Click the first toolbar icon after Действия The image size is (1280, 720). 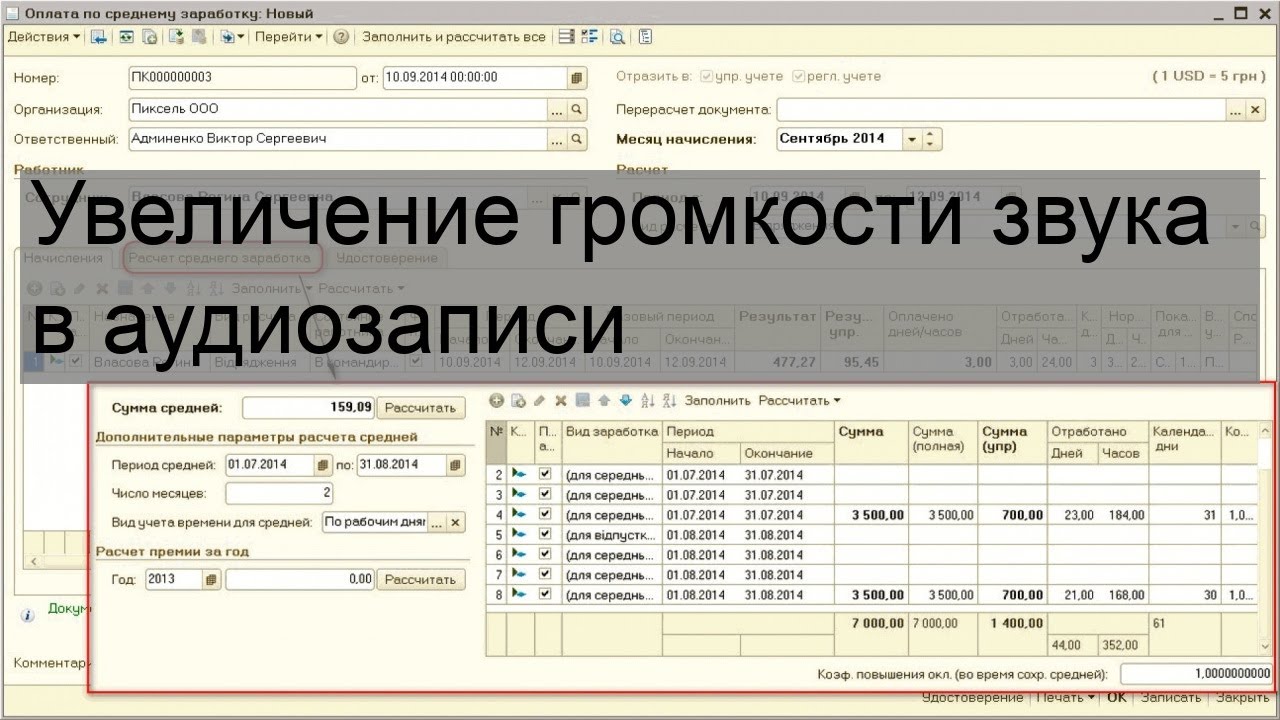coord(98,37)
